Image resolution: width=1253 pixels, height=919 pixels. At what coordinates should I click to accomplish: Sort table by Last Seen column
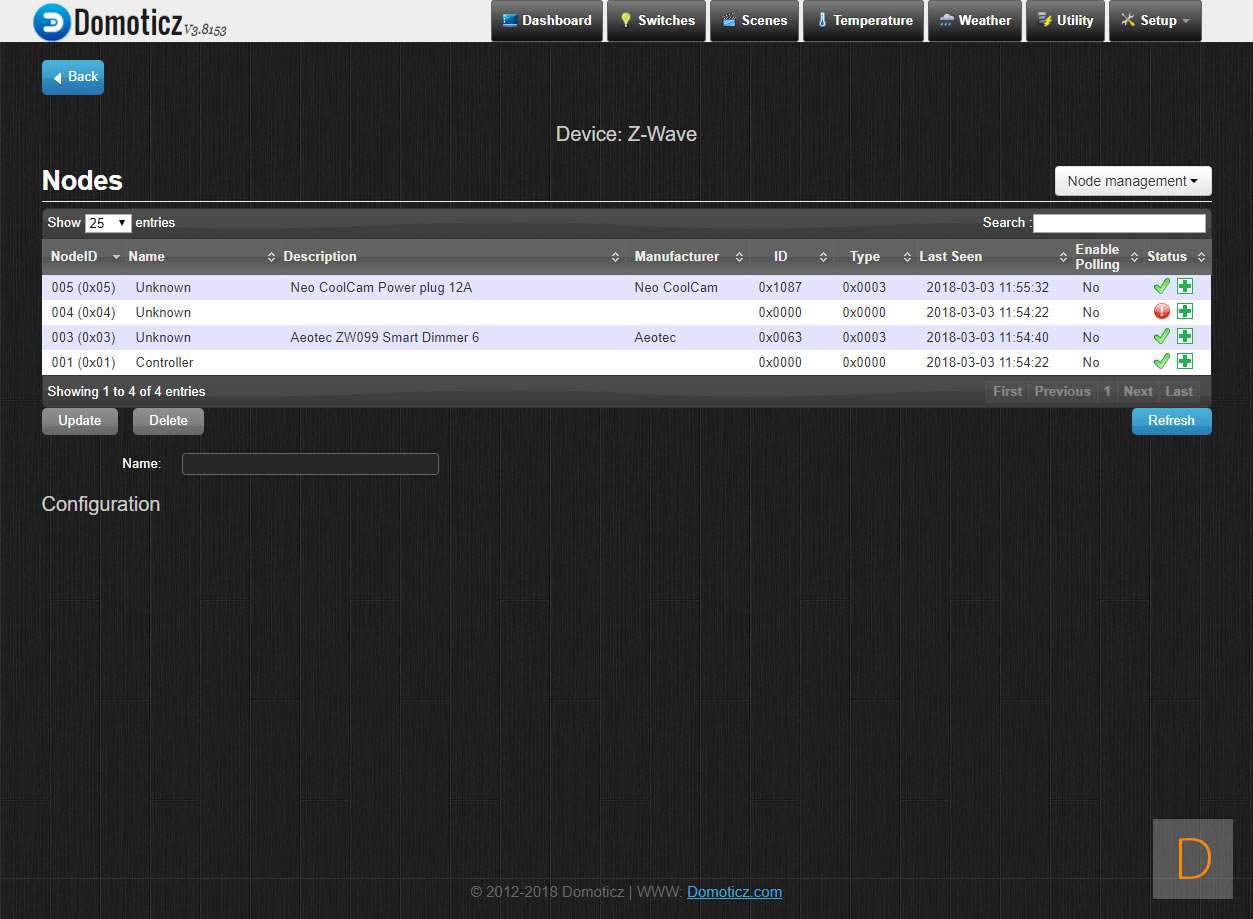pyautogui.click(x=950, y=257)
